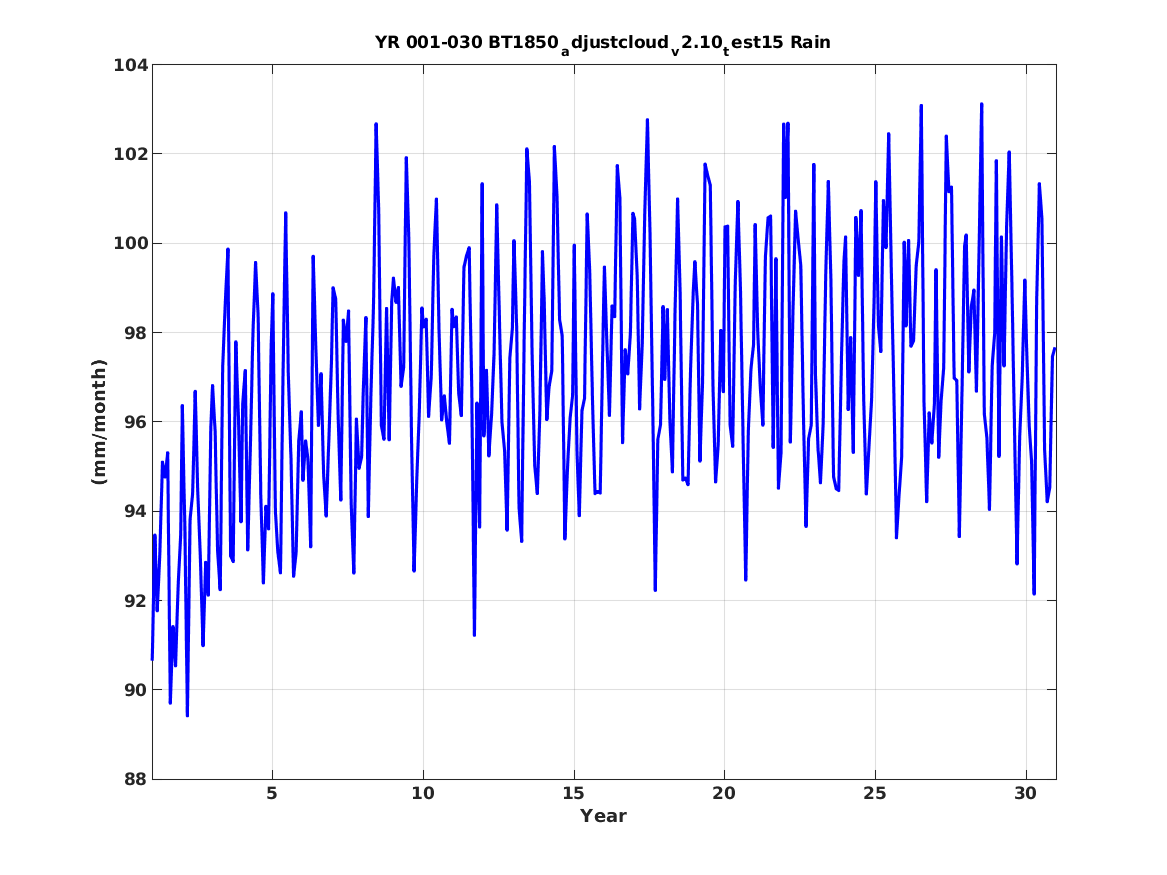Click the y-axis tick label '92'
The height and width of the screenshot is (875, 1167).
(x=136, y=601)
